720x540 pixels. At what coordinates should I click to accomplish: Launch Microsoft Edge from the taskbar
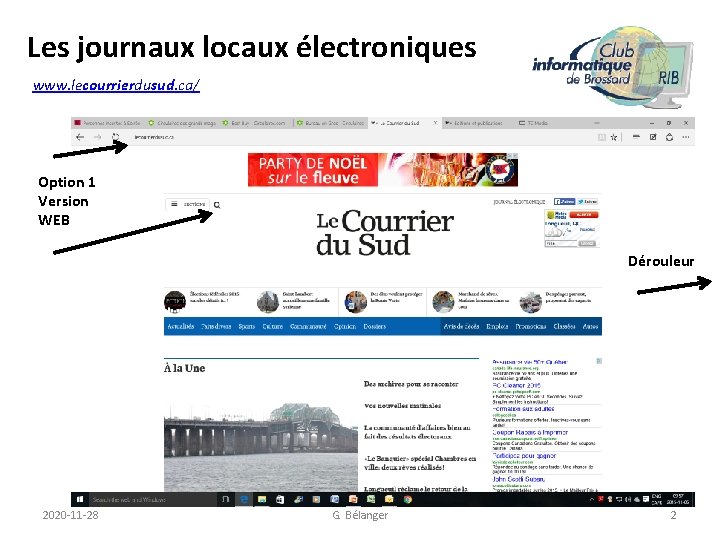244,499
